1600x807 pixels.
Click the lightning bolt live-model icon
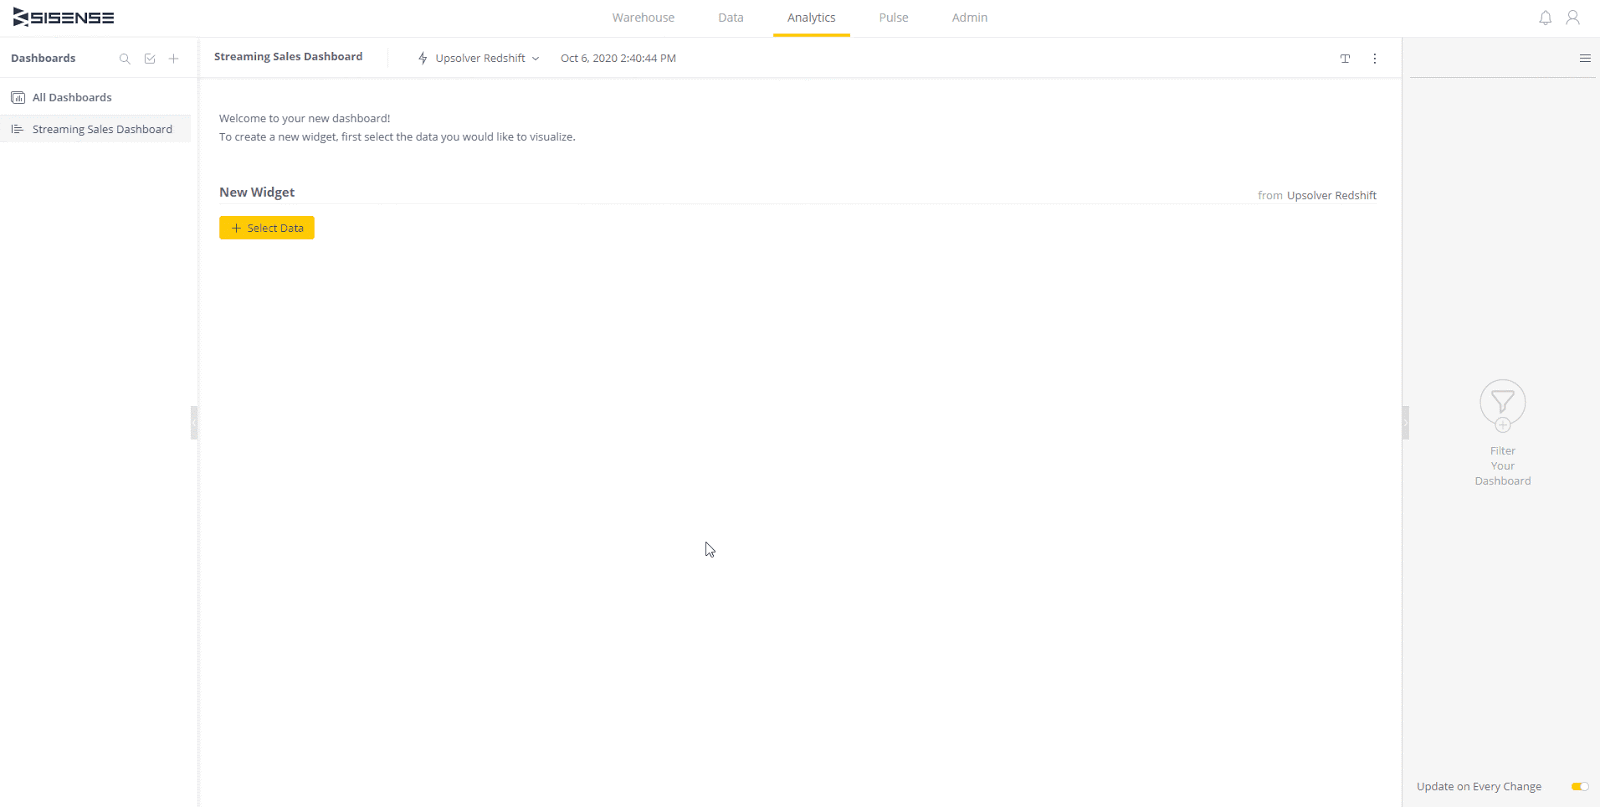[x=423, y=58]
